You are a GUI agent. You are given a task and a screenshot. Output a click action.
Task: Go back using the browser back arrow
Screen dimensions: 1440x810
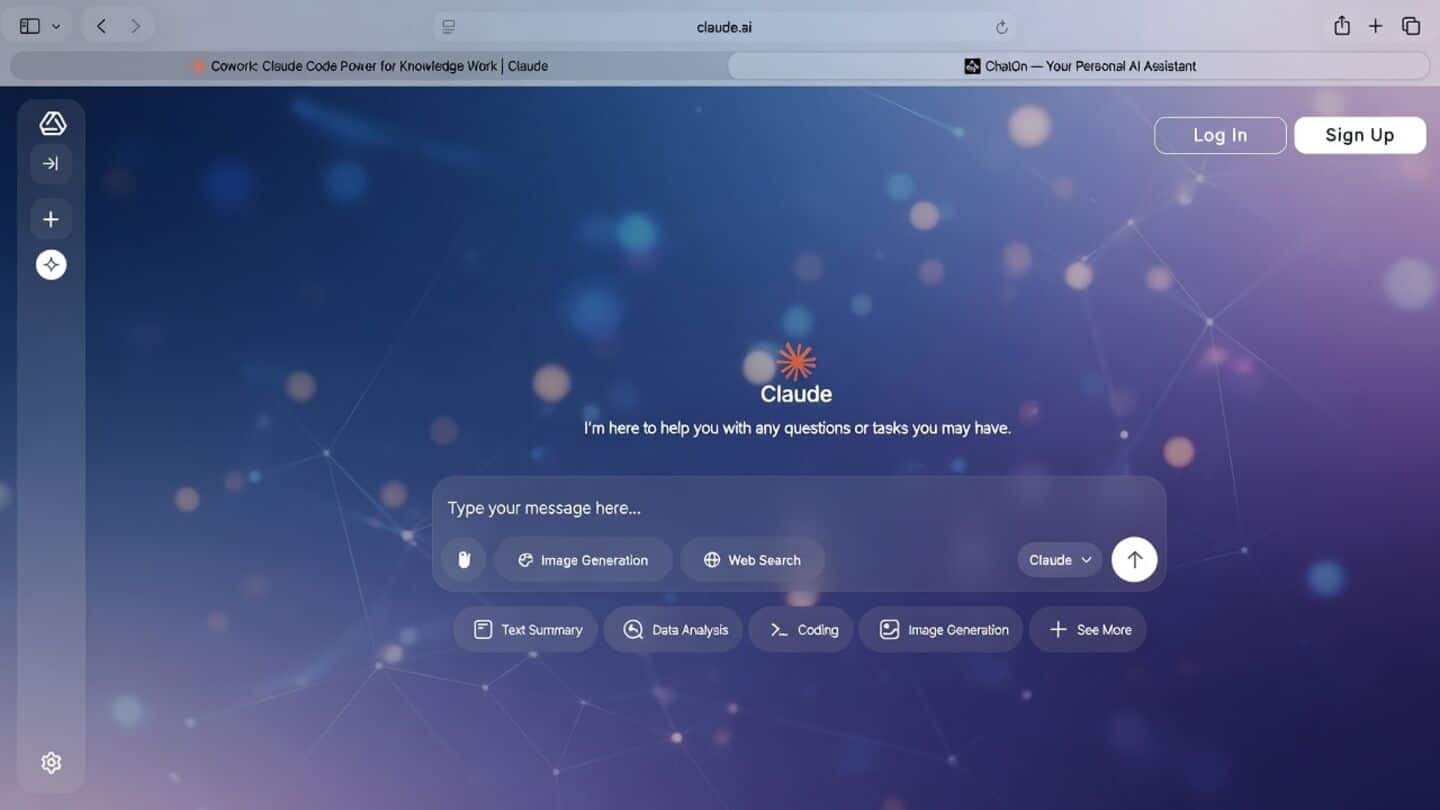[x=101, y=26]
